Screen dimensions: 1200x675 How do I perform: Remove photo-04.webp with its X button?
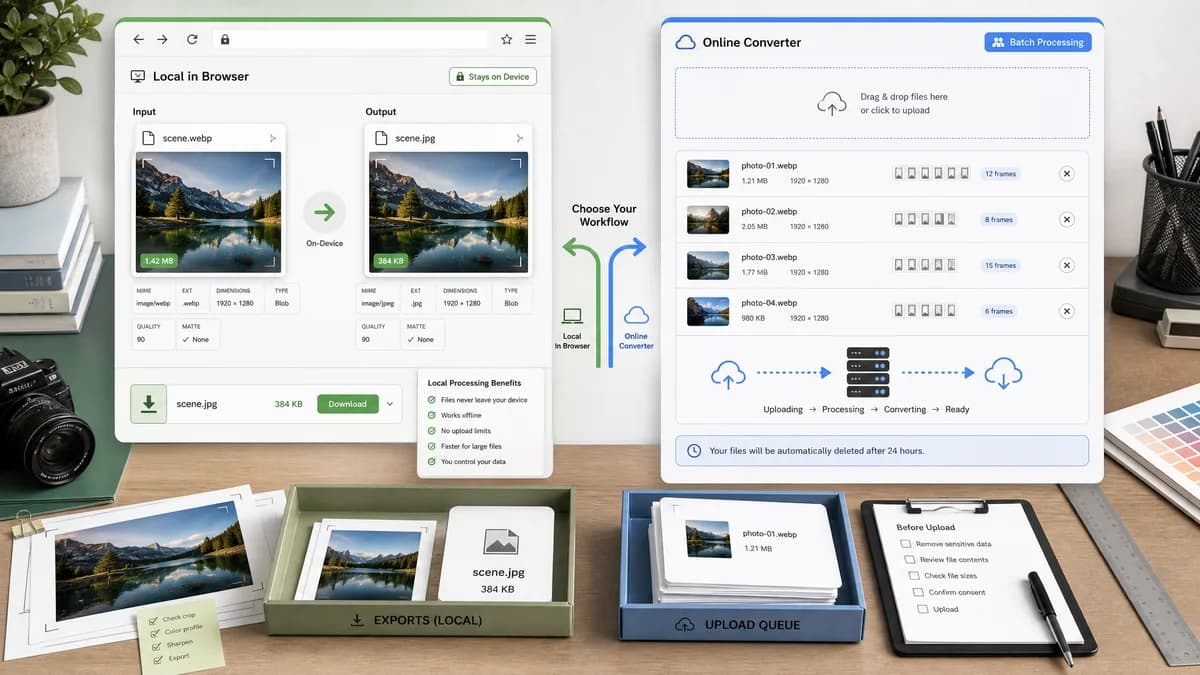click(1066, 311)
